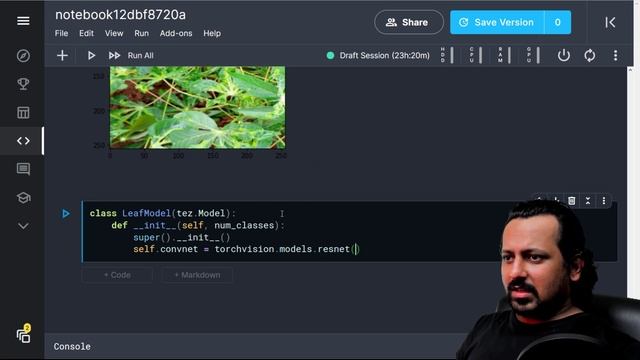Image resolution: width=640 pixels, height=360 pixels.
Task: View the GPU usage meter
Action: (x=533, y=55)
